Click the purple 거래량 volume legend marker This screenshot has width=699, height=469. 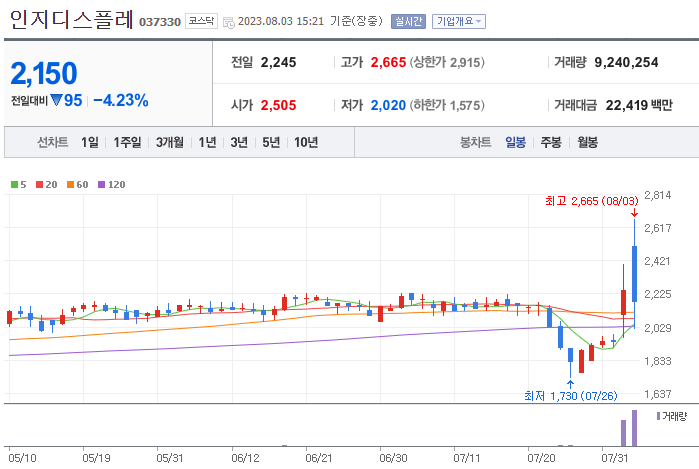[x=658, y=416]
